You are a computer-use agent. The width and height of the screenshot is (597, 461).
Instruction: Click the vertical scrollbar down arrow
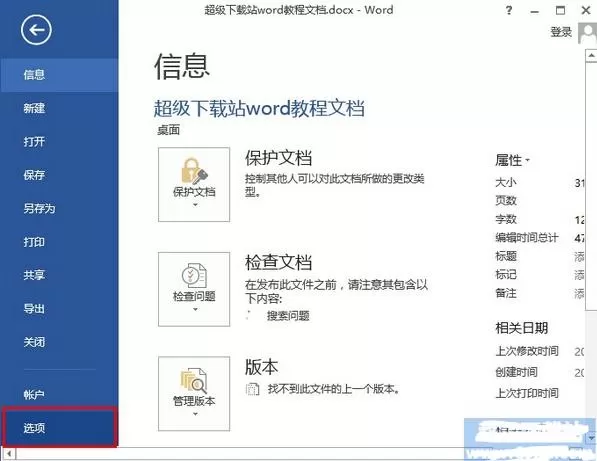591,438
